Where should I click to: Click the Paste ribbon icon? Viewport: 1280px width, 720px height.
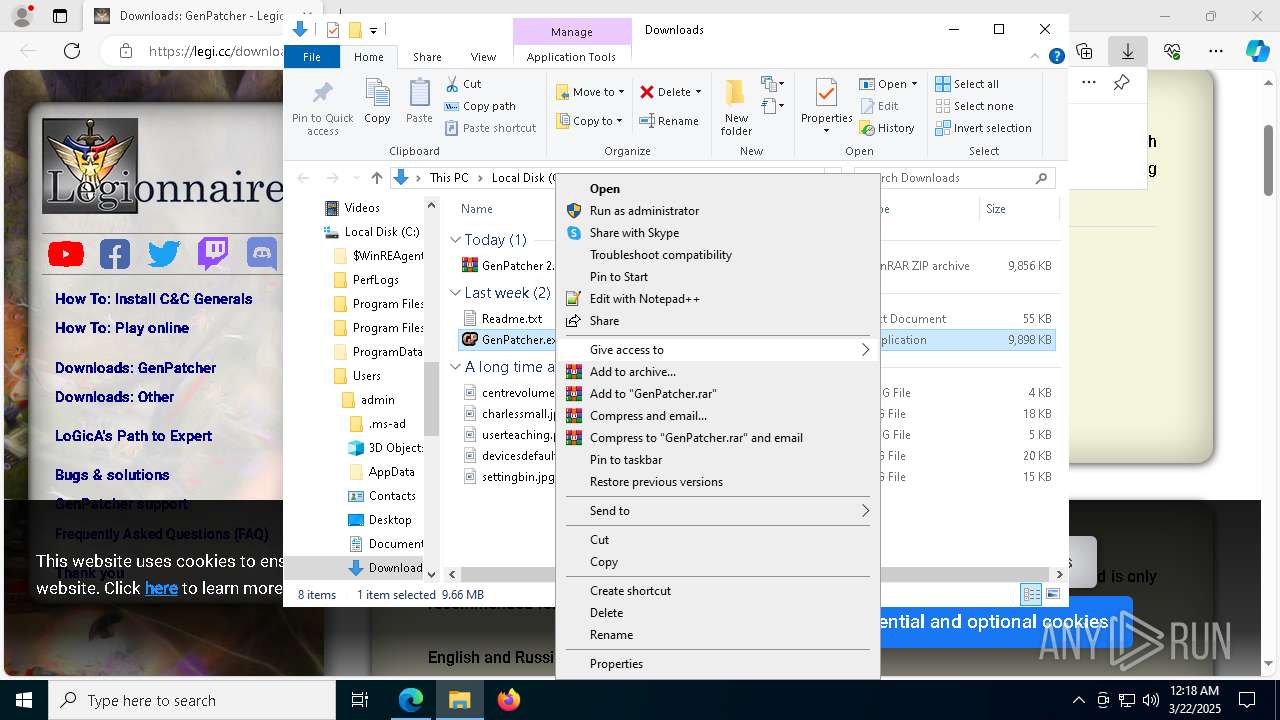(x=419, y=102)
